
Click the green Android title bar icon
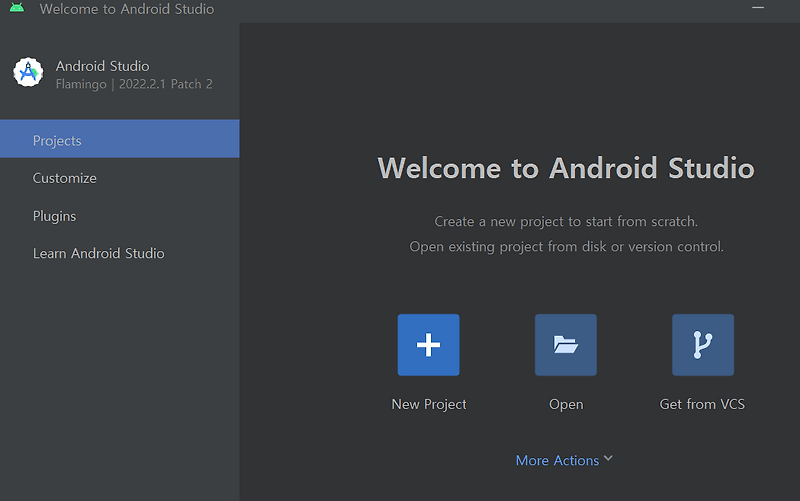[17, 8]
